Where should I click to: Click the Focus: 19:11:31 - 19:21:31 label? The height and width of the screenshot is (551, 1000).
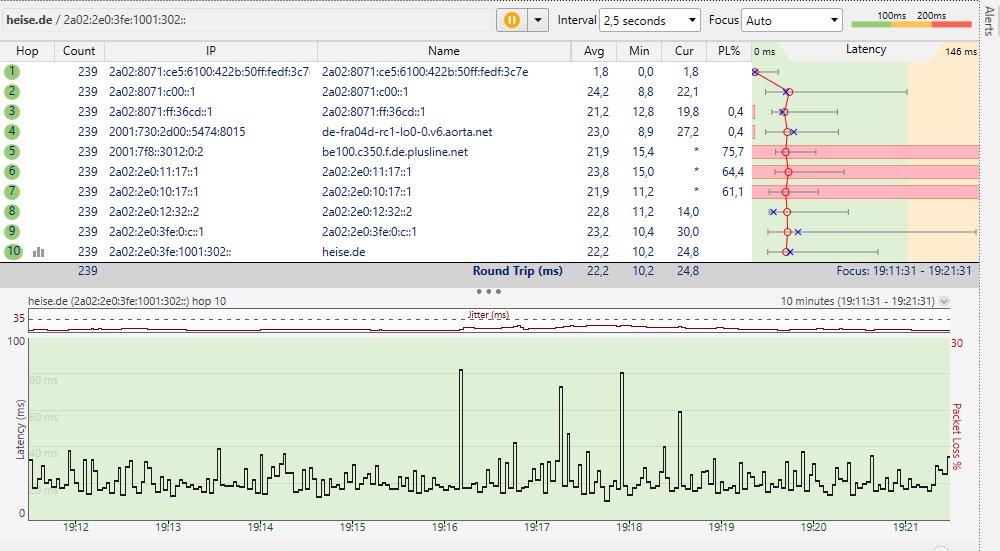click(904, 271)
